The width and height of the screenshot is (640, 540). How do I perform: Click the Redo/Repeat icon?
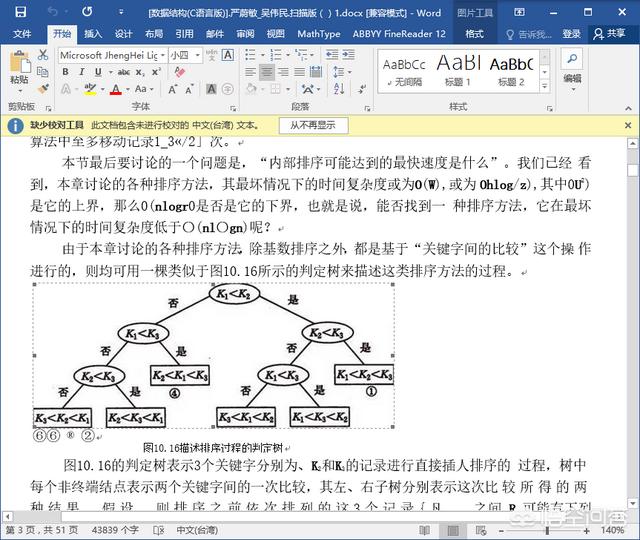click(x=87, y=11)
